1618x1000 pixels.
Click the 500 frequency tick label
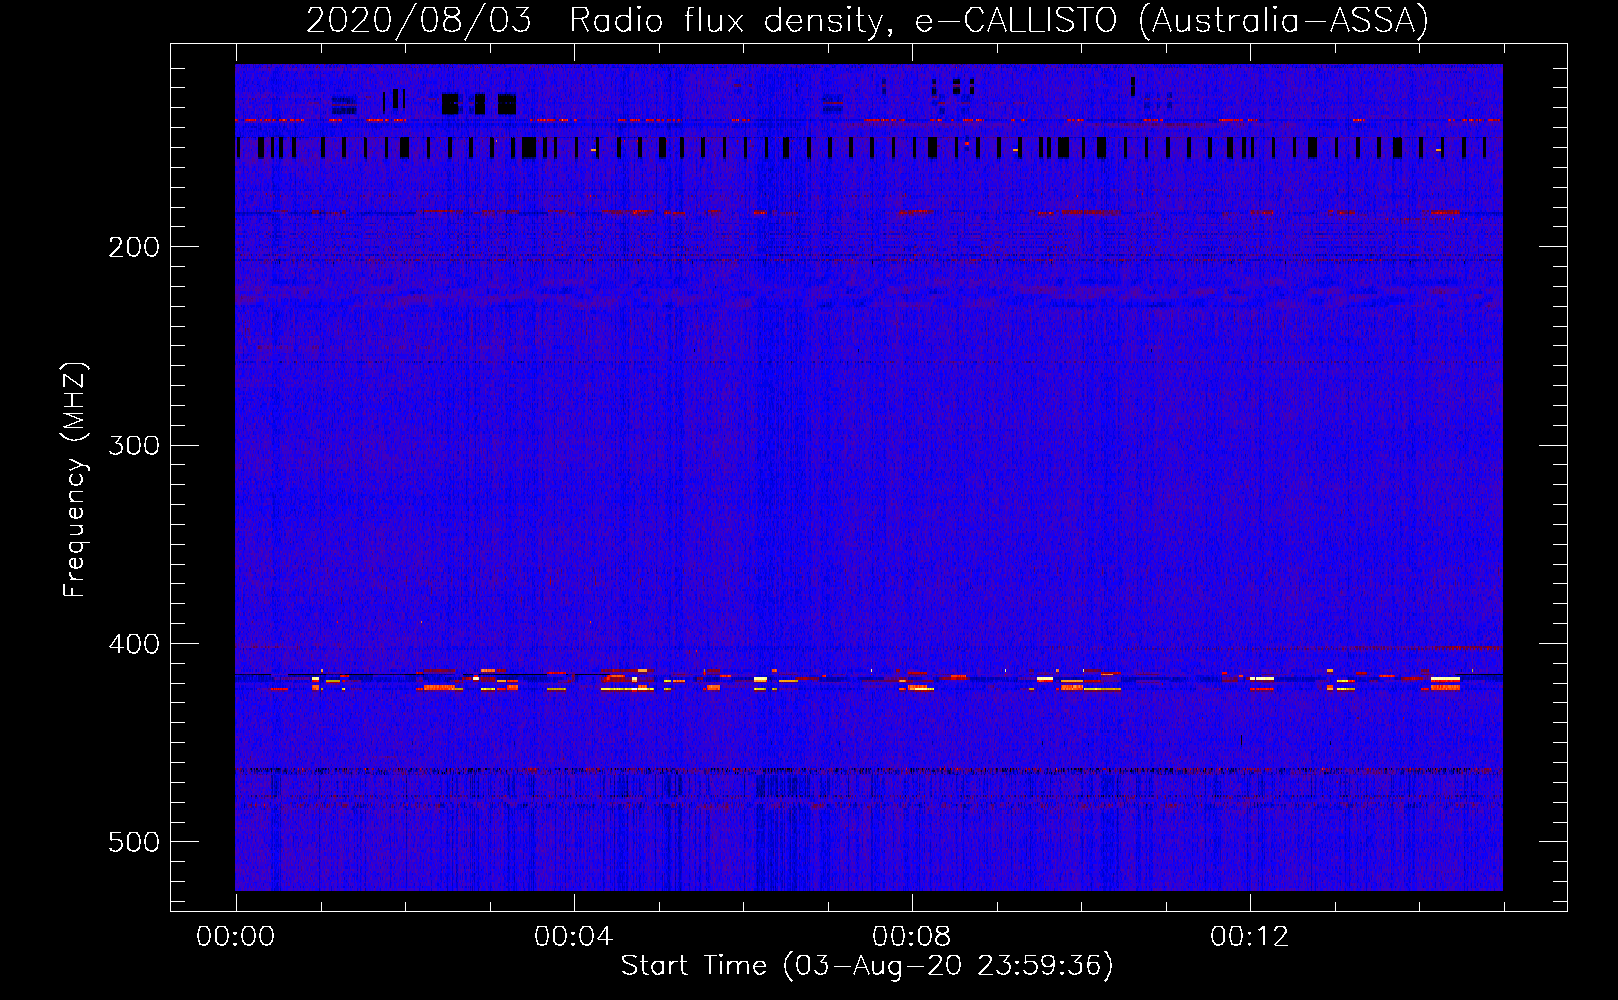[x=134, y=842]
